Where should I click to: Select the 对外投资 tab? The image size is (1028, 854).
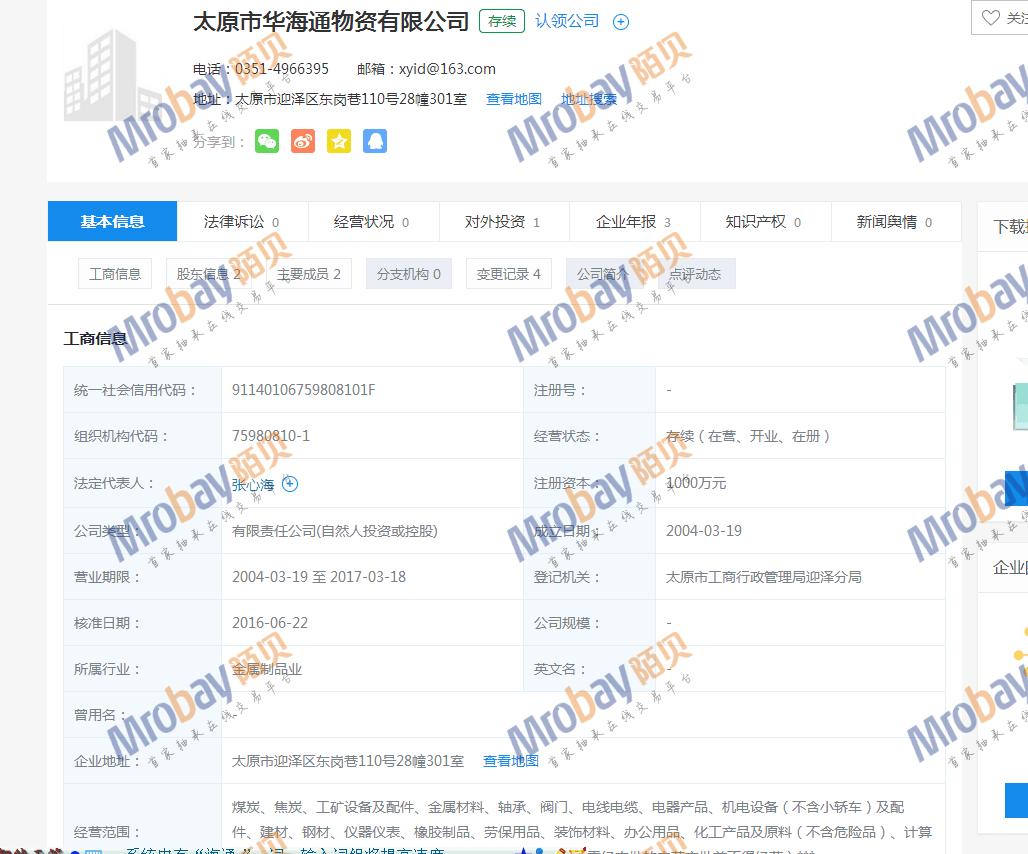[502, 222]
